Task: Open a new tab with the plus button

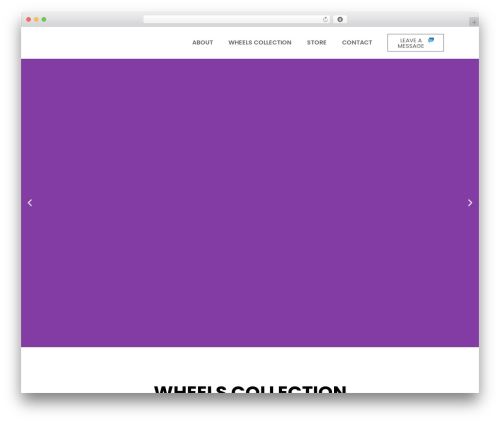Action: point(474,22)
